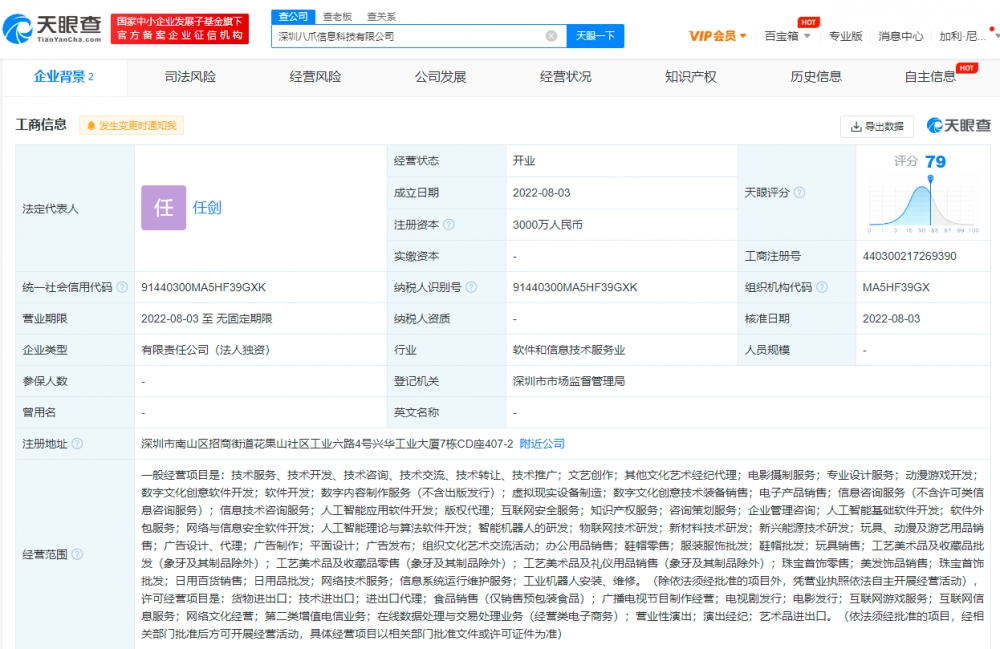Screen dimensions: 1000x649
Task: Open the VIP会员 dropdown
Action: point(717,36)
